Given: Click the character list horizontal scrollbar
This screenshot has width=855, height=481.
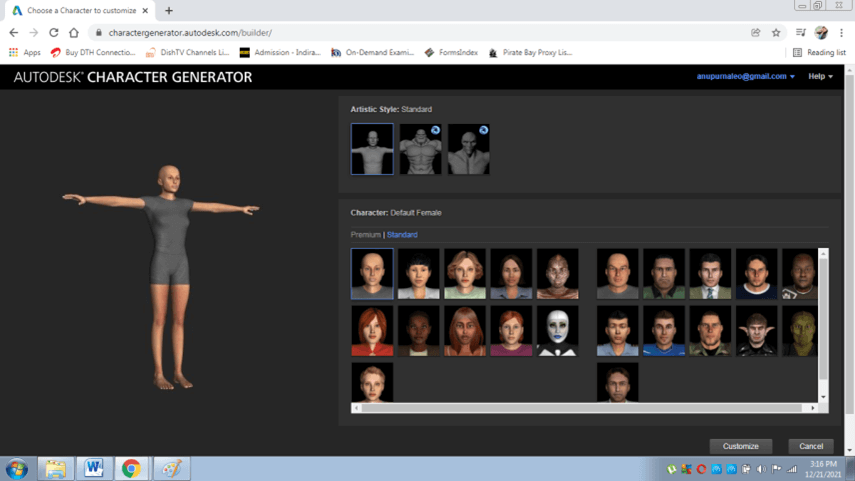Looking at the screenshot, I should click(582, 408).
